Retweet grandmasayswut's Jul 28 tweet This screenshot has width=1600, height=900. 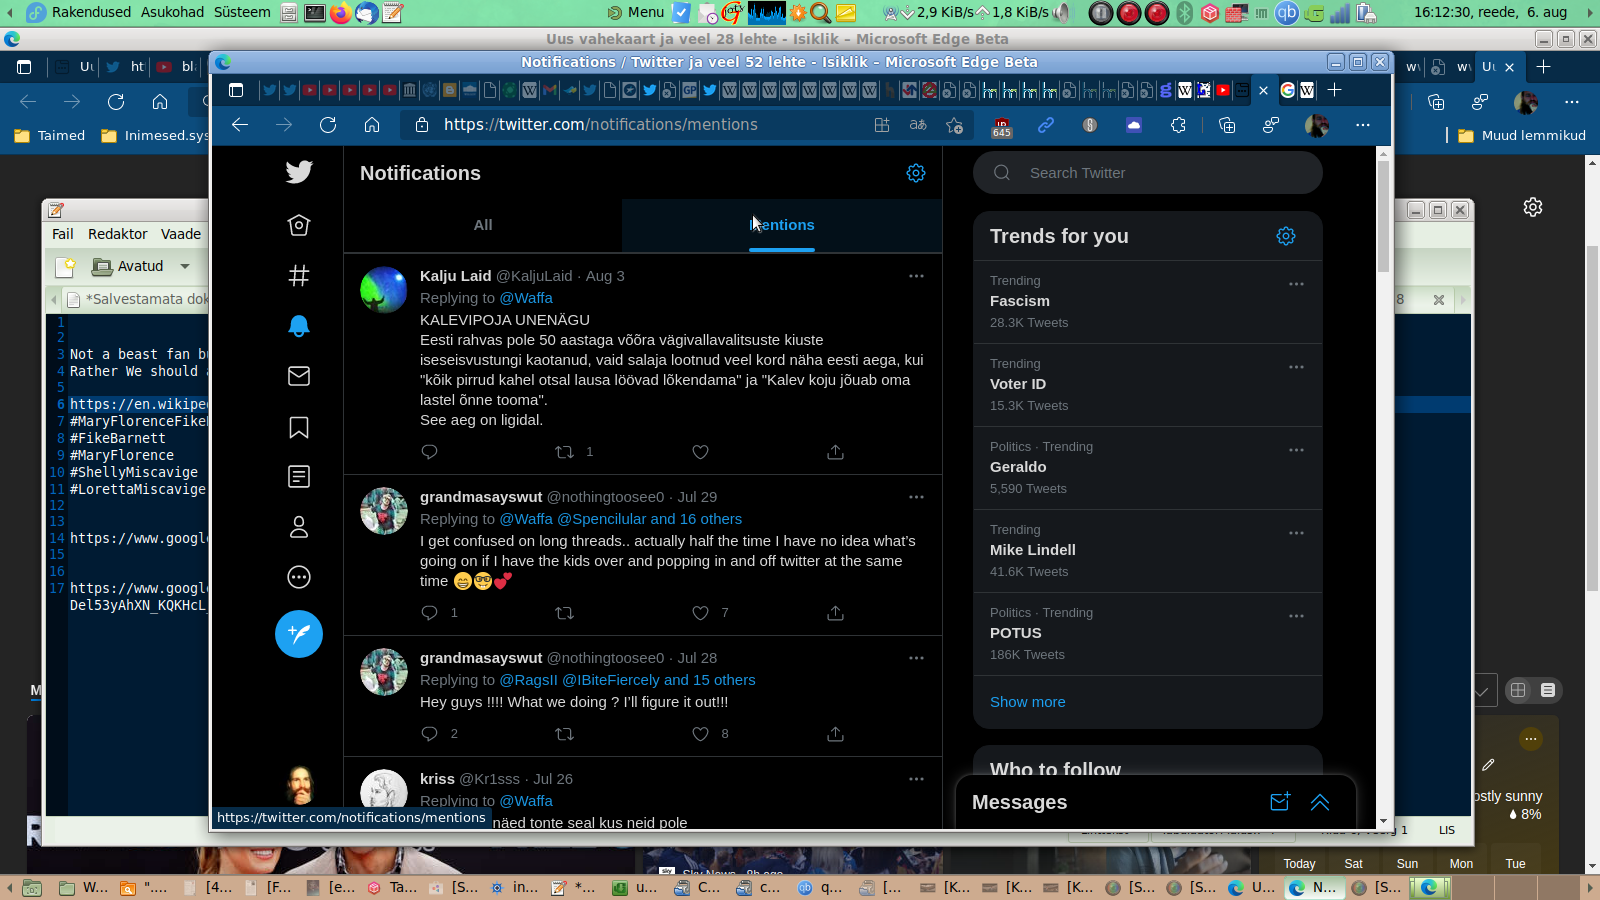pos(565,734)
